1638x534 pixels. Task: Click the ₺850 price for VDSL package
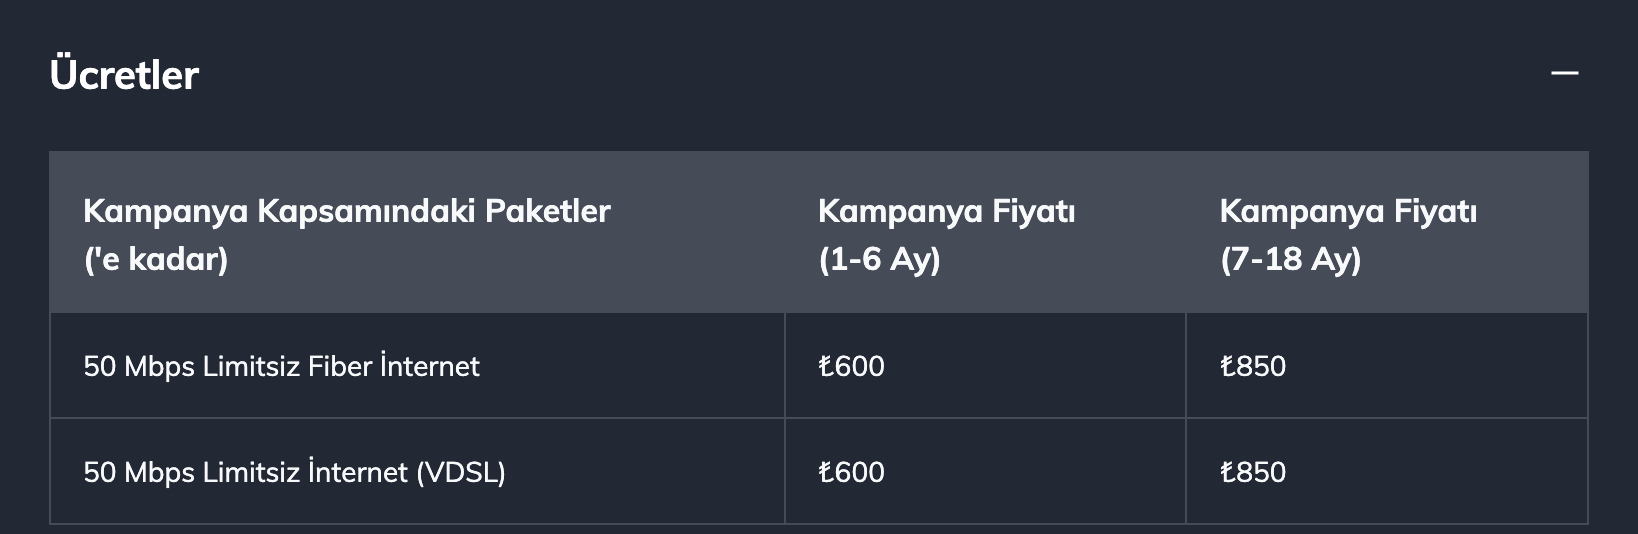click(1253, 472)
